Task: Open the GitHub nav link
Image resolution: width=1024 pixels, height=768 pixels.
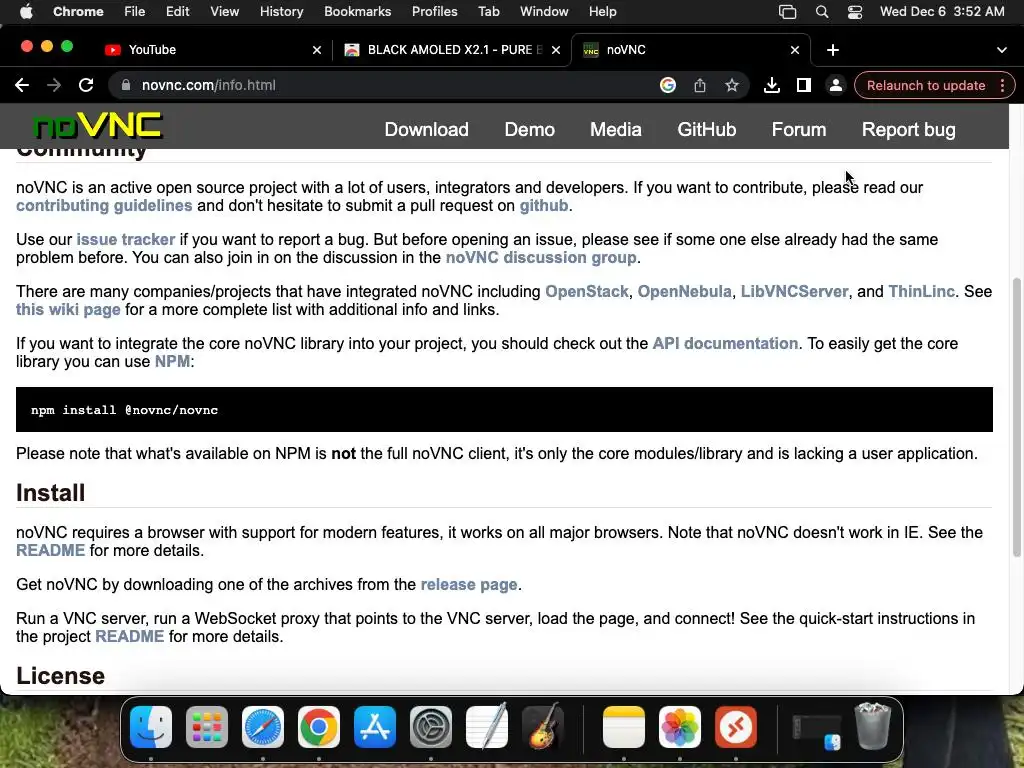Action: click(x=707, y=129)
